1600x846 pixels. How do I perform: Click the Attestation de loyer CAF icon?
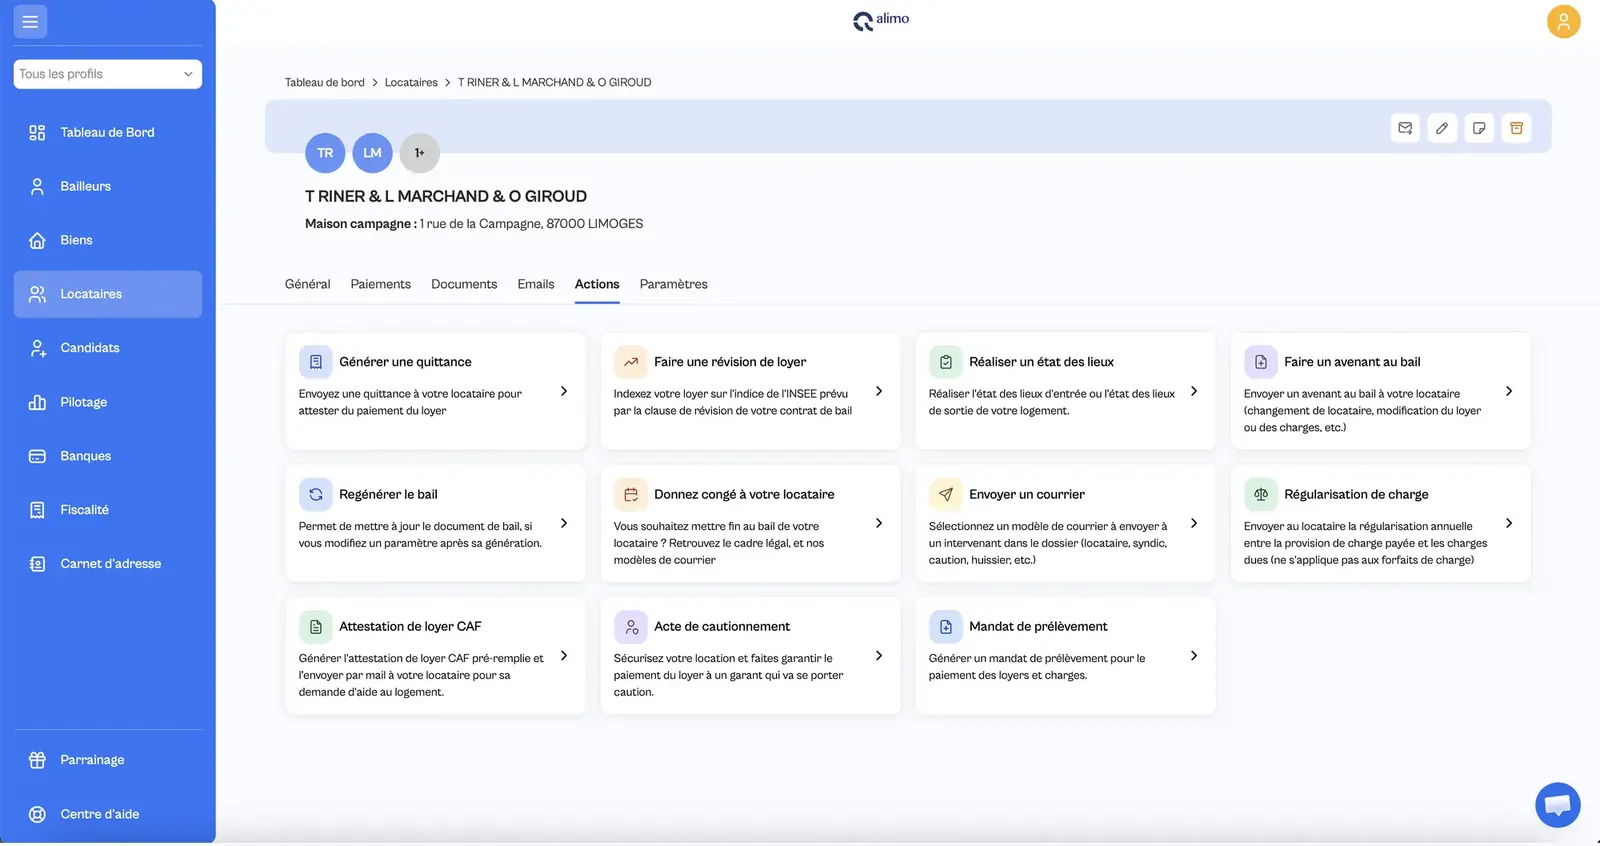[315, 627]
